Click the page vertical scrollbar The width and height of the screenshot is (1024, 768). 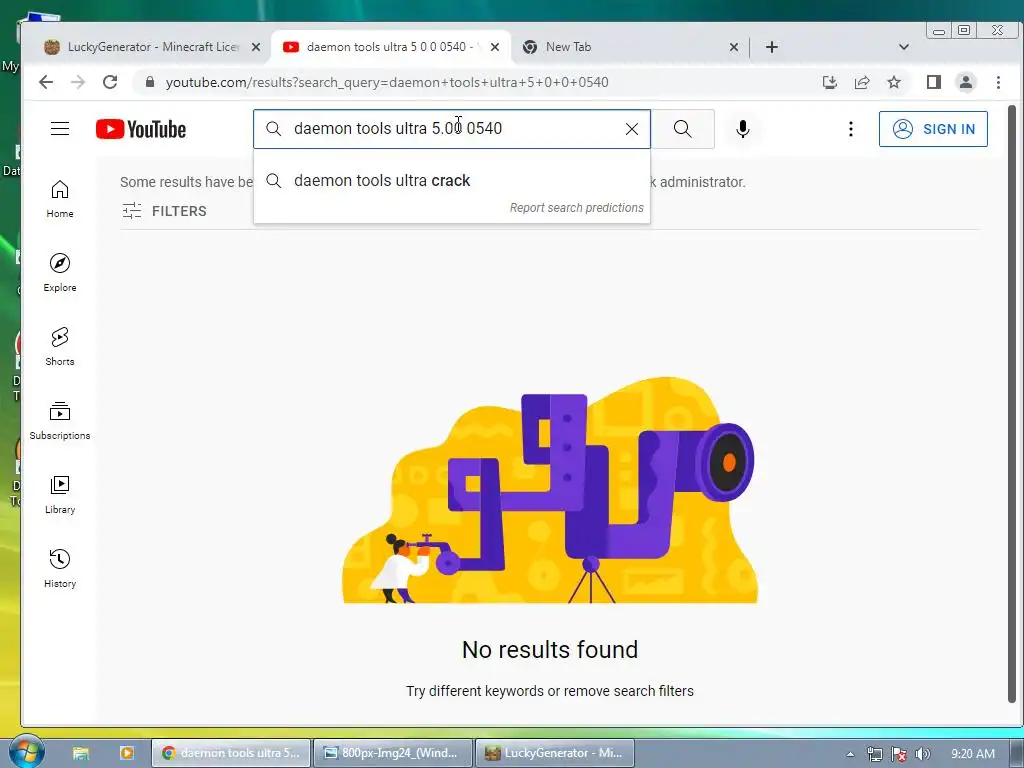click(x=1012, y=403)
